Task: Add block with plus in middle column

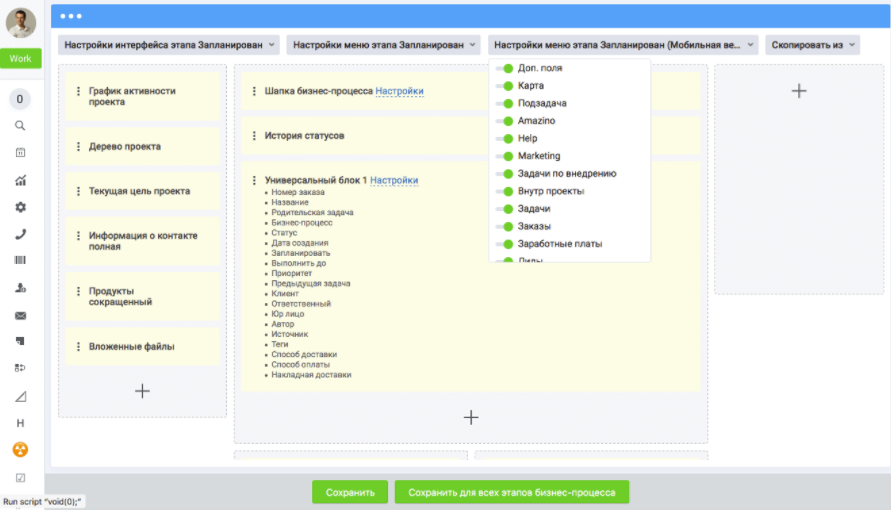Action: point(471,417)
